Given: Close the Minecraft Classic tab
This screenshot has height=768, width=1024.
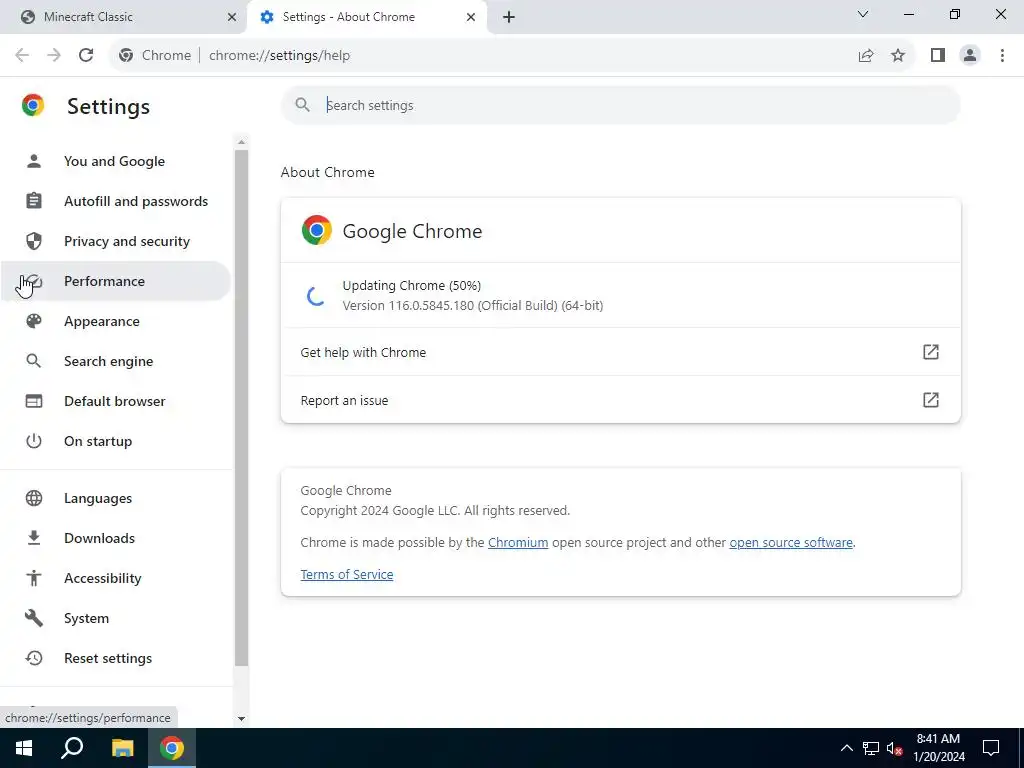Looking at the screenshot, I should click(232, 17).
